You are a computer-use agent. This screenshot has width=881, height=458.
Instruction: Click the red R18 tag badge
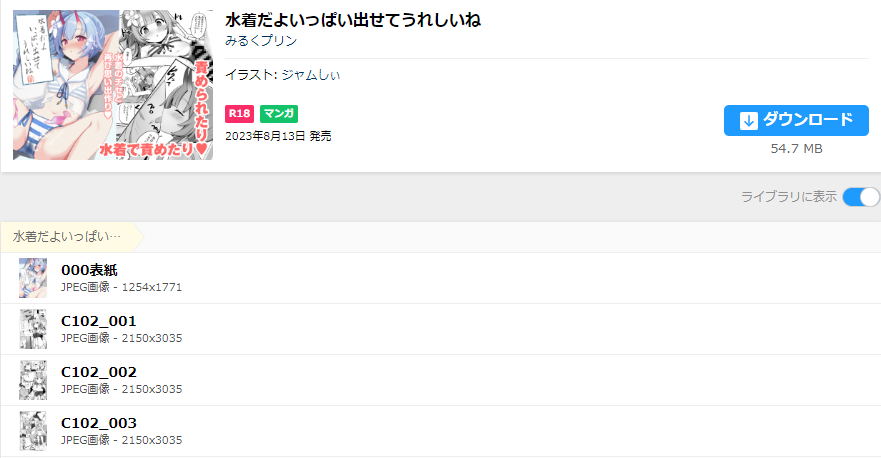pyautogui.click(x=239, y=114)
